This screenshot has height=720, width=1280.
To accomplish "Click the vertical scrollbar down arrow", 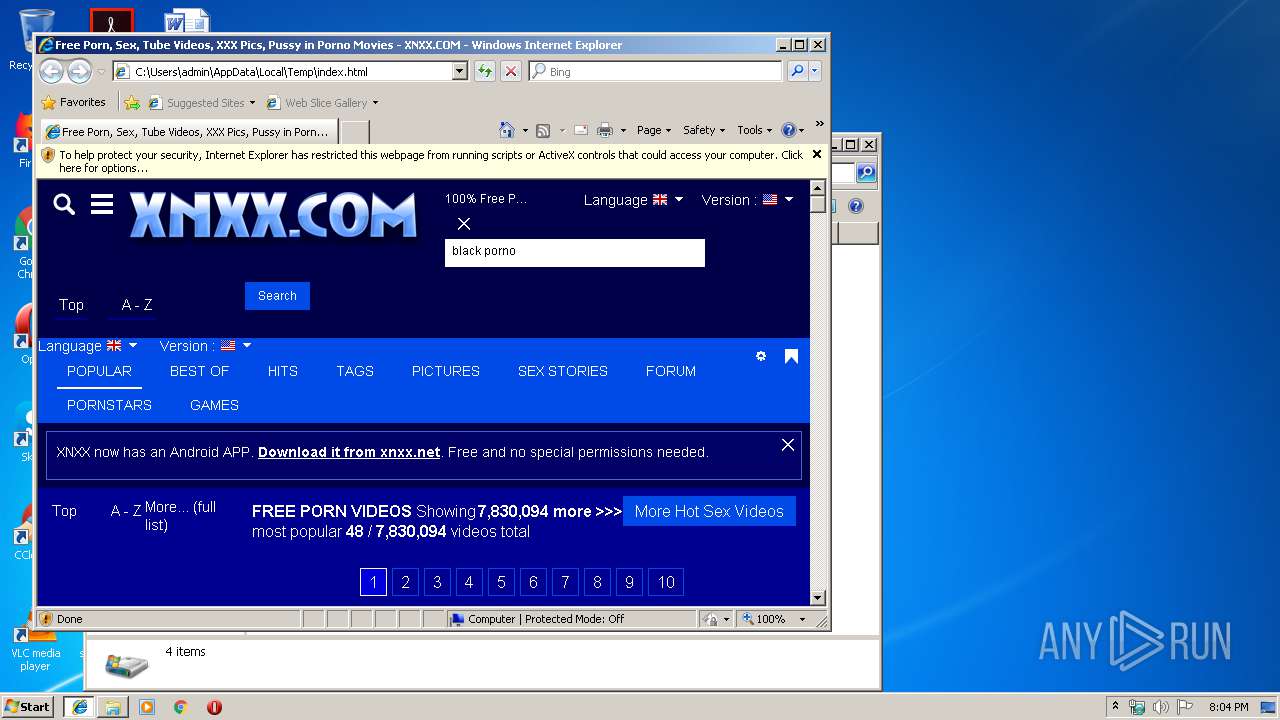I will (x=817, y=598).
